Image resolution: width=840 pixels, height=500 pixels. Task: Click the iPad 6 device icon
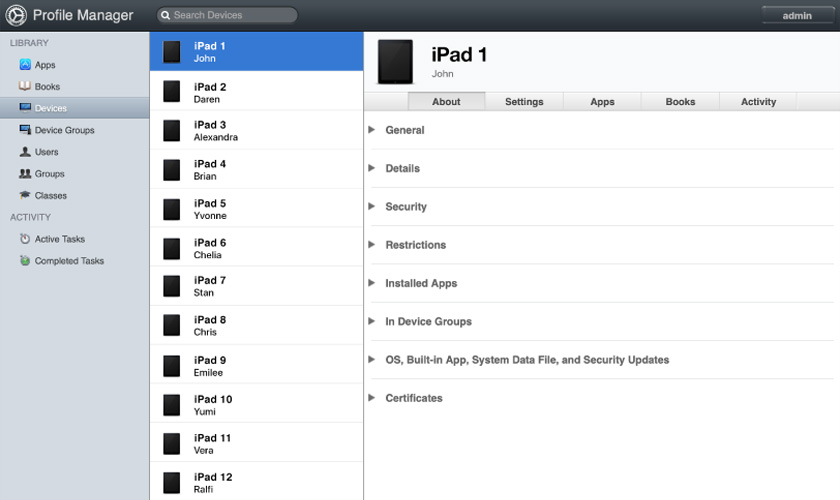coord(171,249)
